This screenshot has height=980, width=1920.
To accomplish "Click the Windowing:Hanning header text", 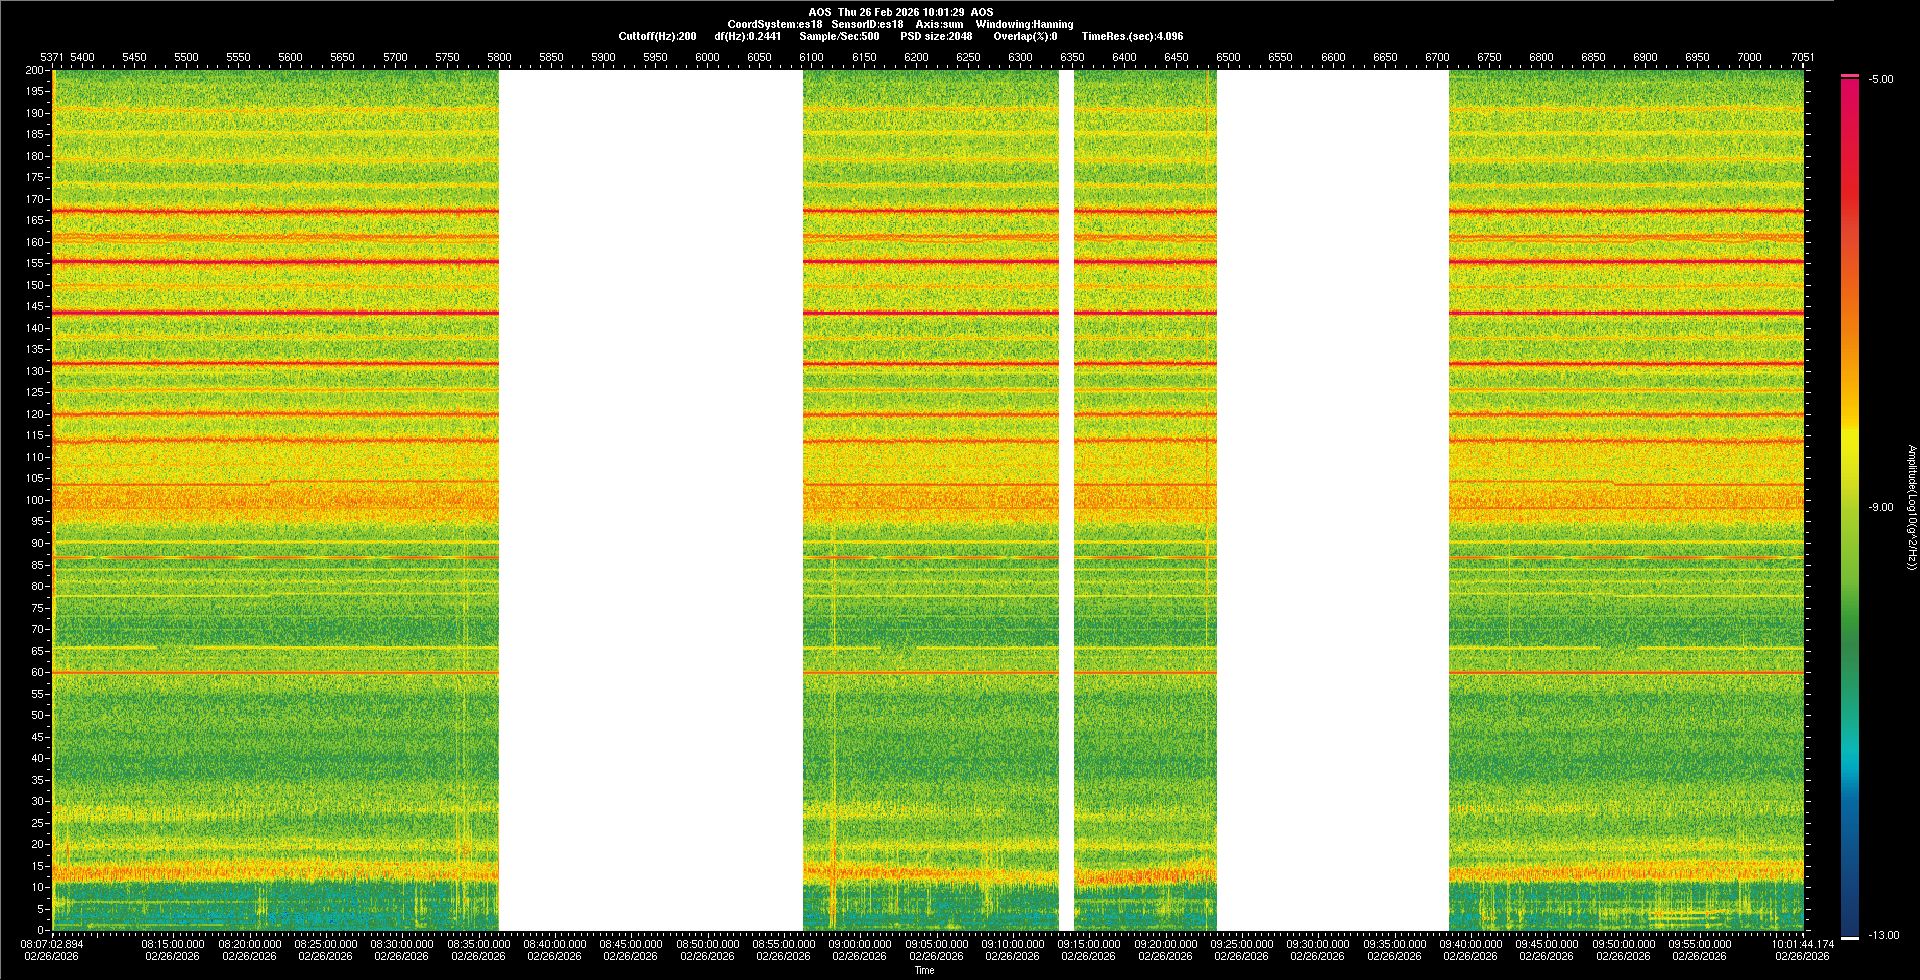I will coord(1024,24).
